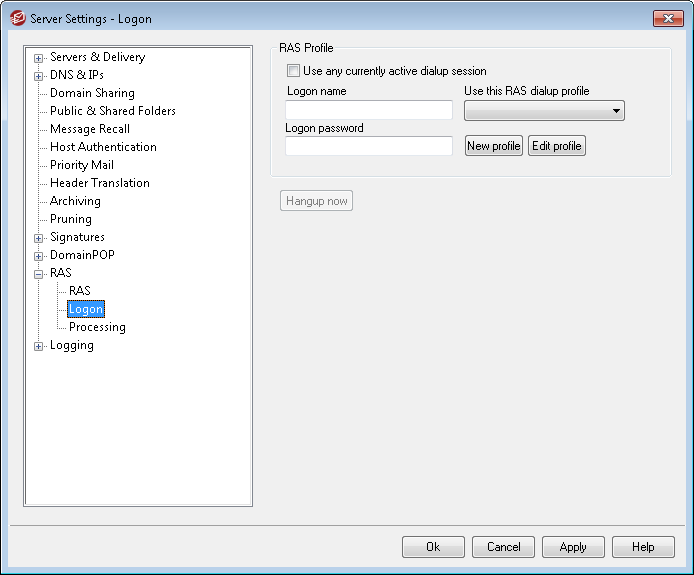Viewport: 694px width, 575px height.
Task: Go to Message Recall settings
Action: point(89,129)
